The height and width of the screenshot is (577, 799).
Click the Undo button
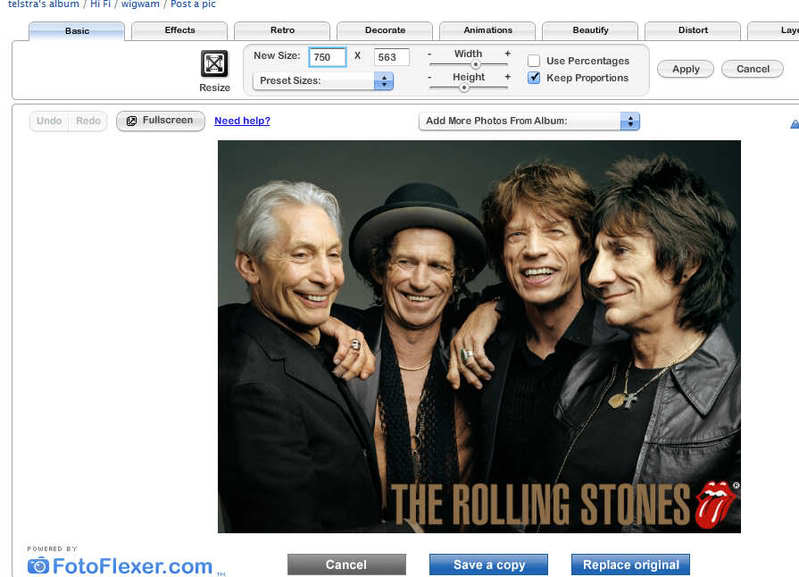click(49, 121)
